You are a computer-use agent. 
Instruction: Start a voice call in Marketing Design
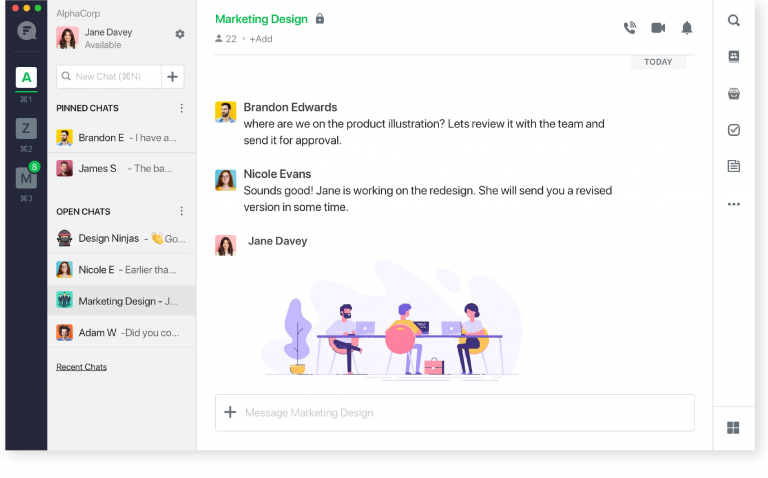point(630,28)
